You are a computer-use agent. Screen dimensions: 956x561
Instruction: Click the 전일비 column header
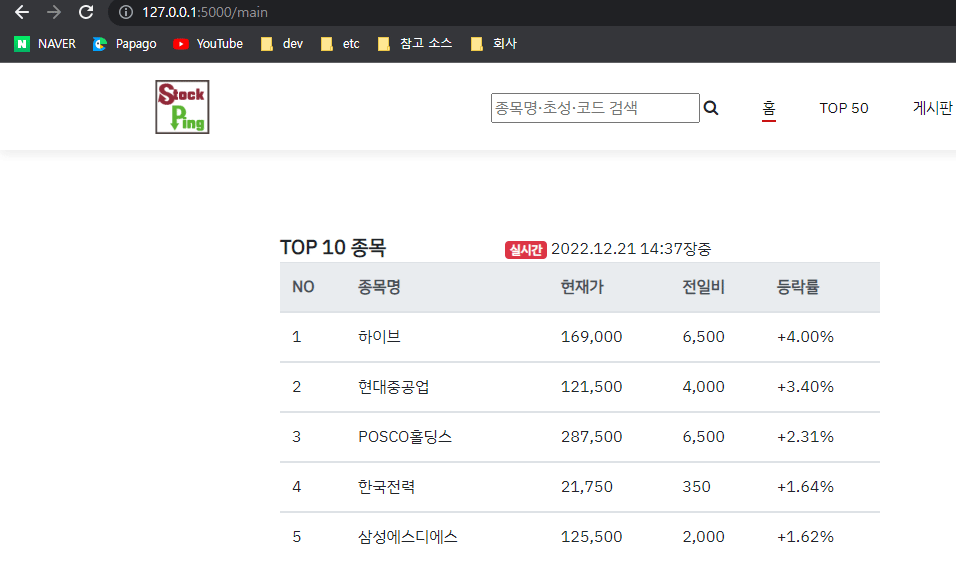coord(704,287)
